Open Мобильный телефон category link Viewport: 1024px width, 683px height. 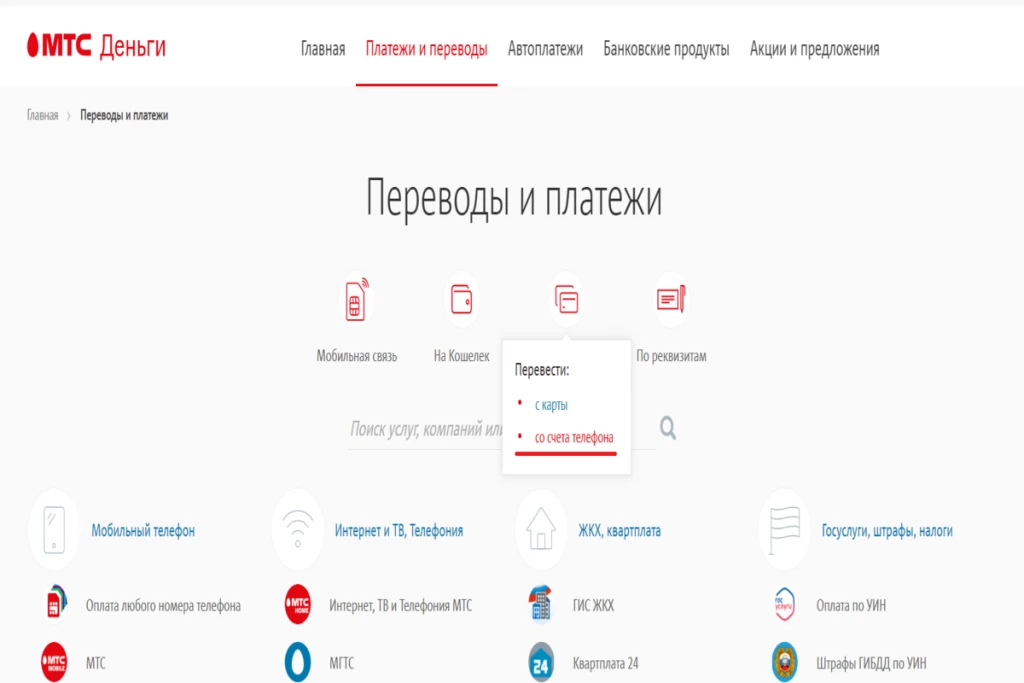143,531
